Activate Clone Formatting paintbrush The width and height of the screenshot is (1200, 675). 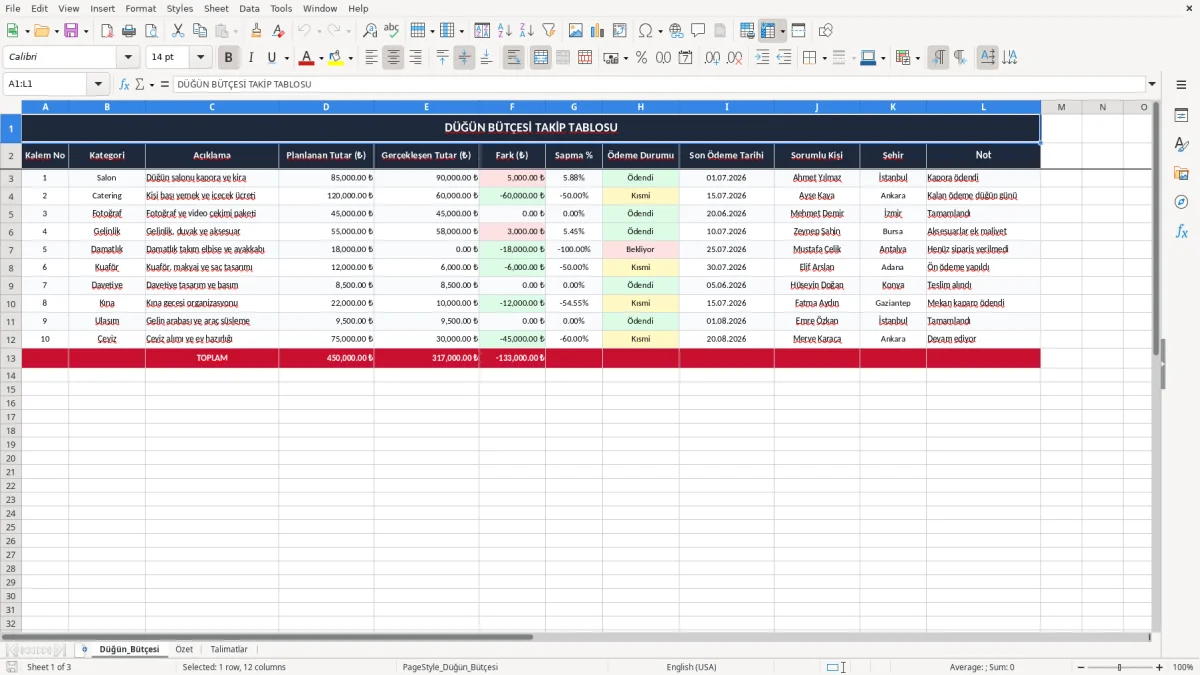[256, 31]
